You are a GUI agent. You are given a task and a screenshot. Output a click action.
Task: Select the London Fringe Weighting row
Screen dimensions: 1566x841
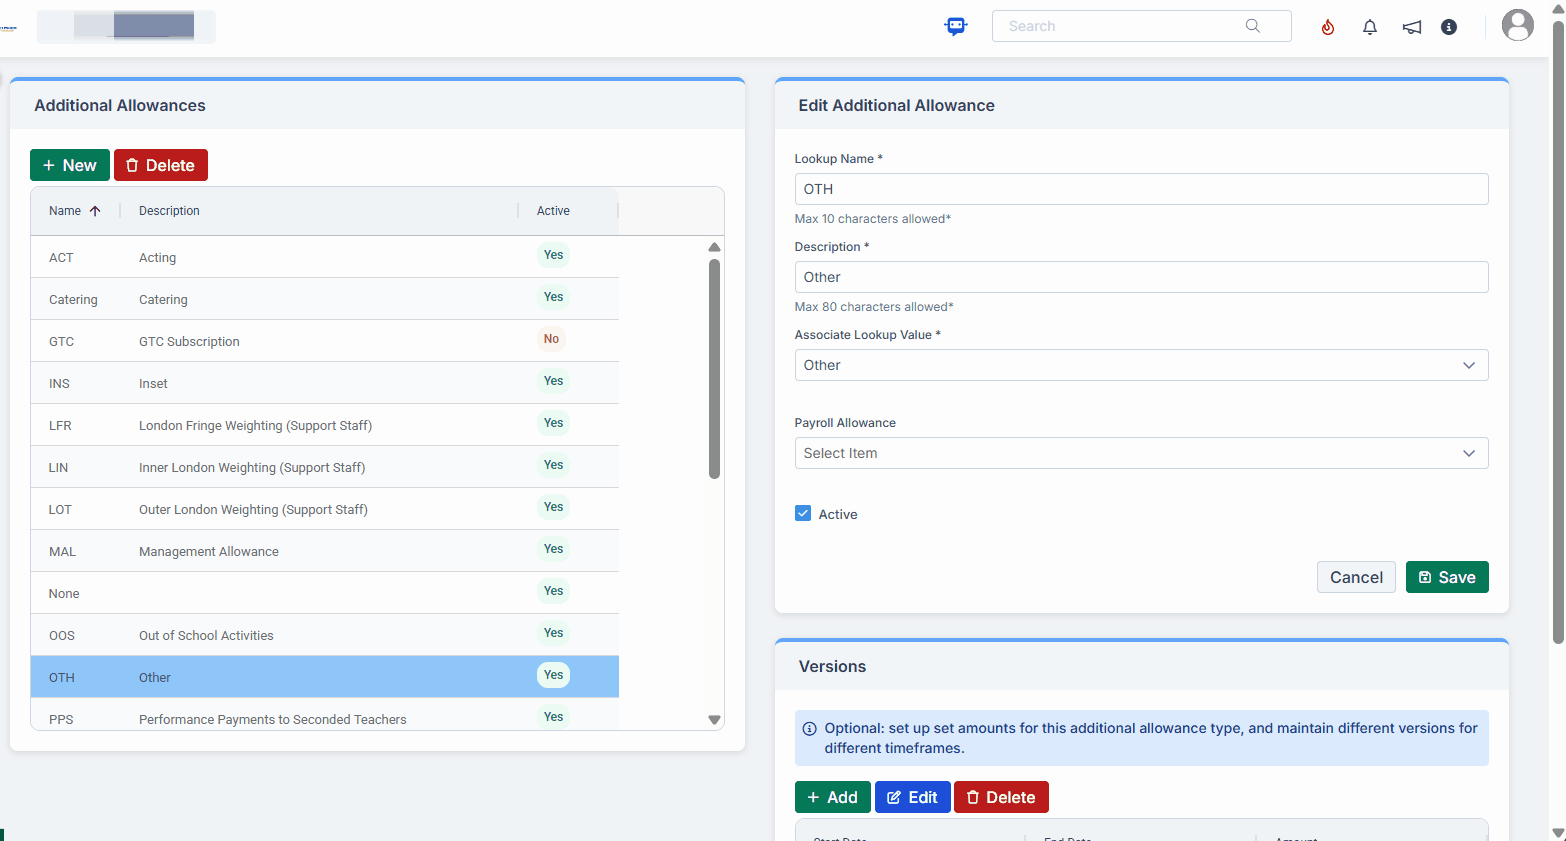pyautogui.click(x=325, y=425)
